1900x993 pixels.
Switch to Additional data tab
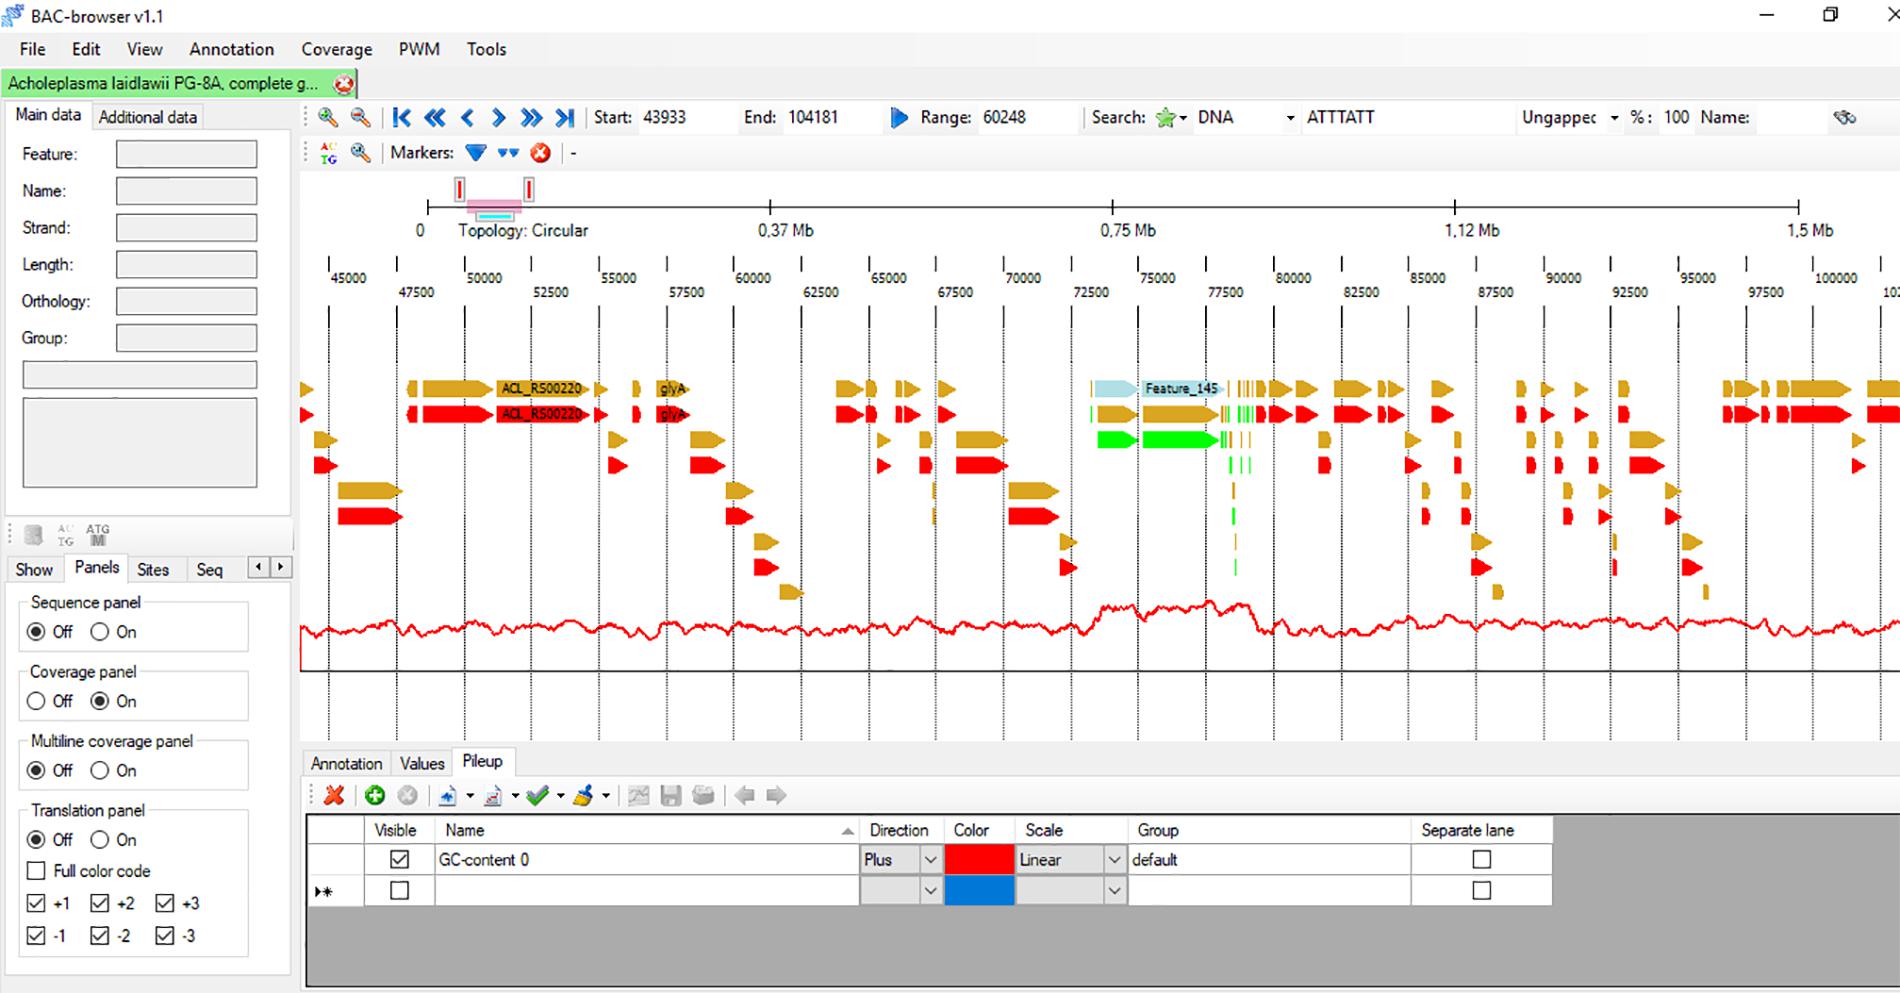pyautogui.click(x=148, y=117)
